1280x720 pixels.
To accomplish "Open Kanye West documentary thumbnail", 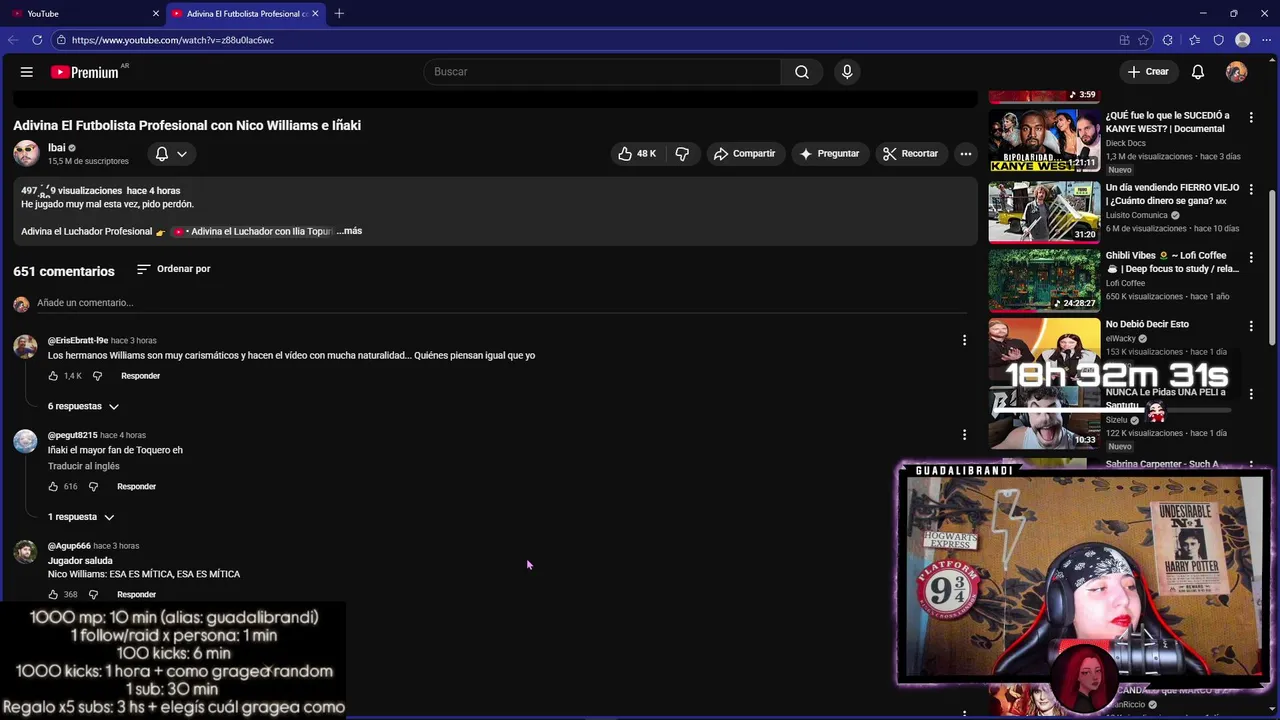I will (1044, 141).
